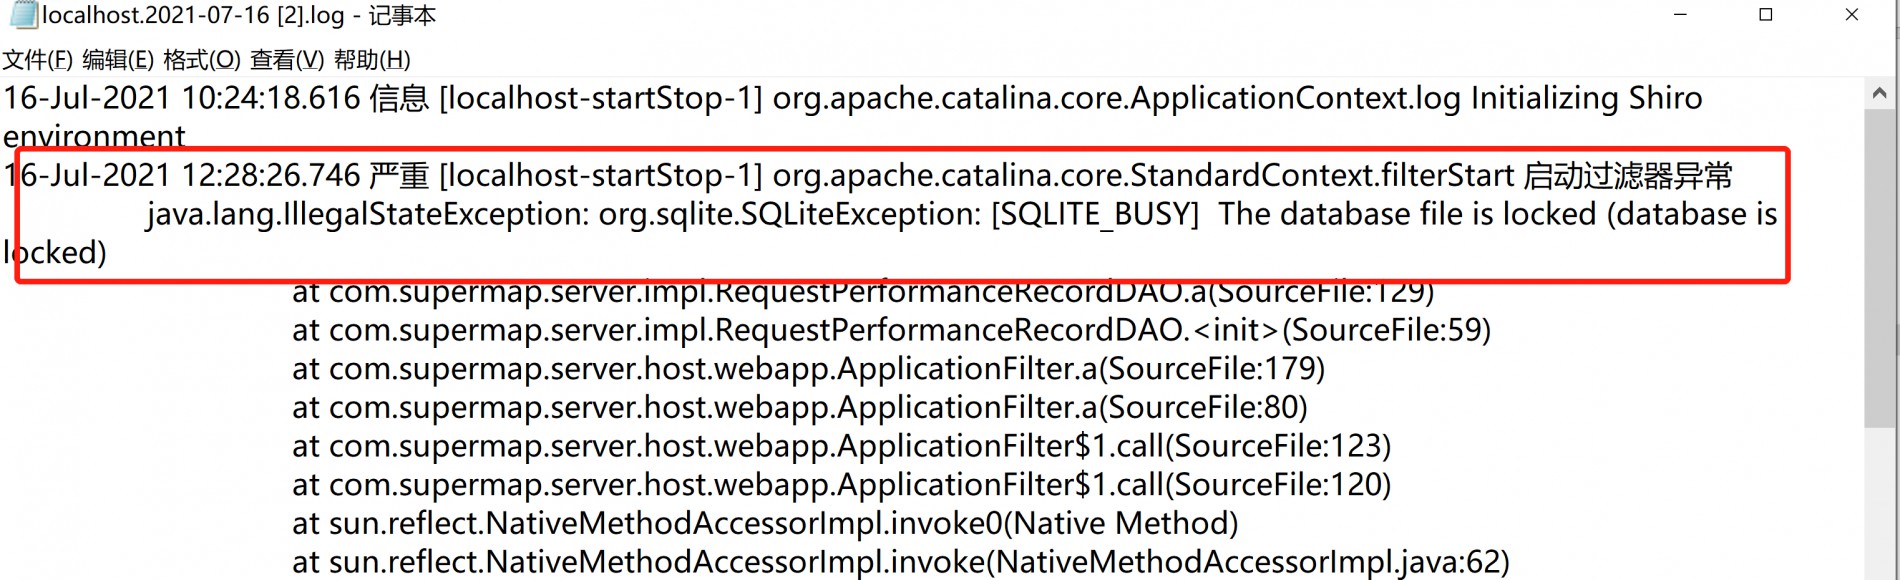The image size is (1900, 580).
Task: Minimize the Notepad window
Action: 1680,15
